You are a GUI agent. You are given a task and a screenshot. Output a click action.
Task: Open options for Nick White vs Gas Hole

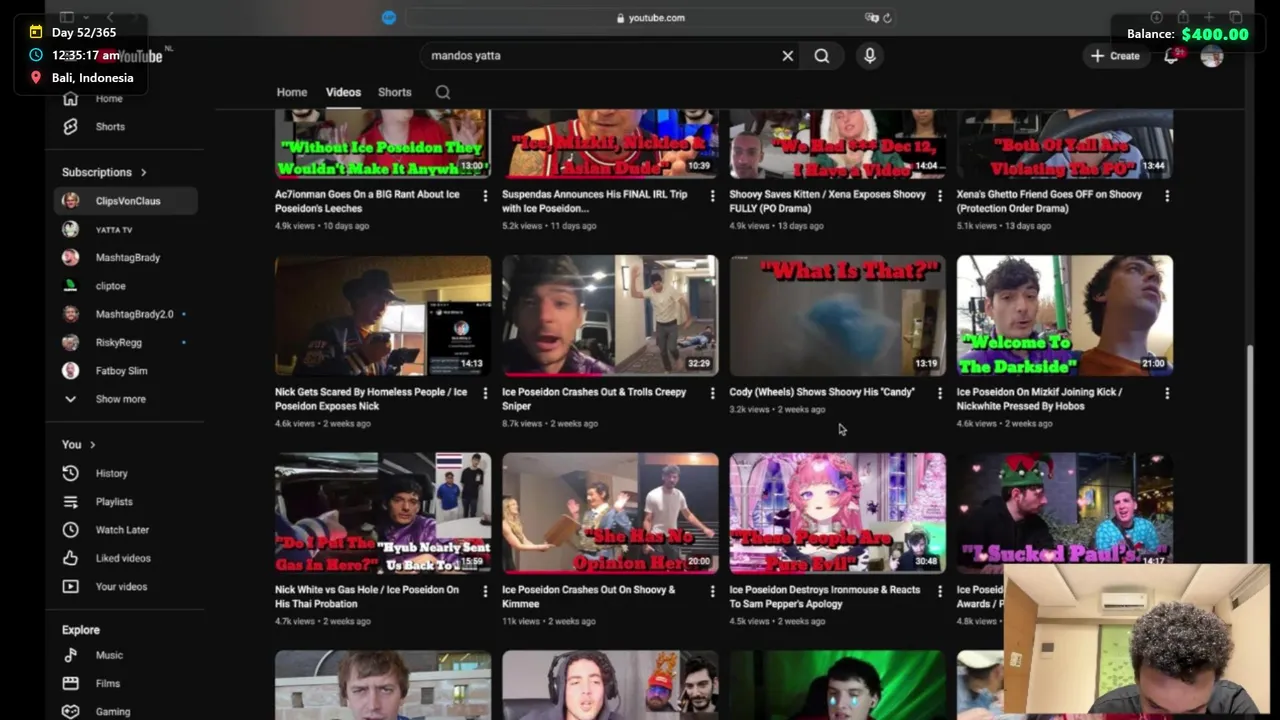[486, 592]
